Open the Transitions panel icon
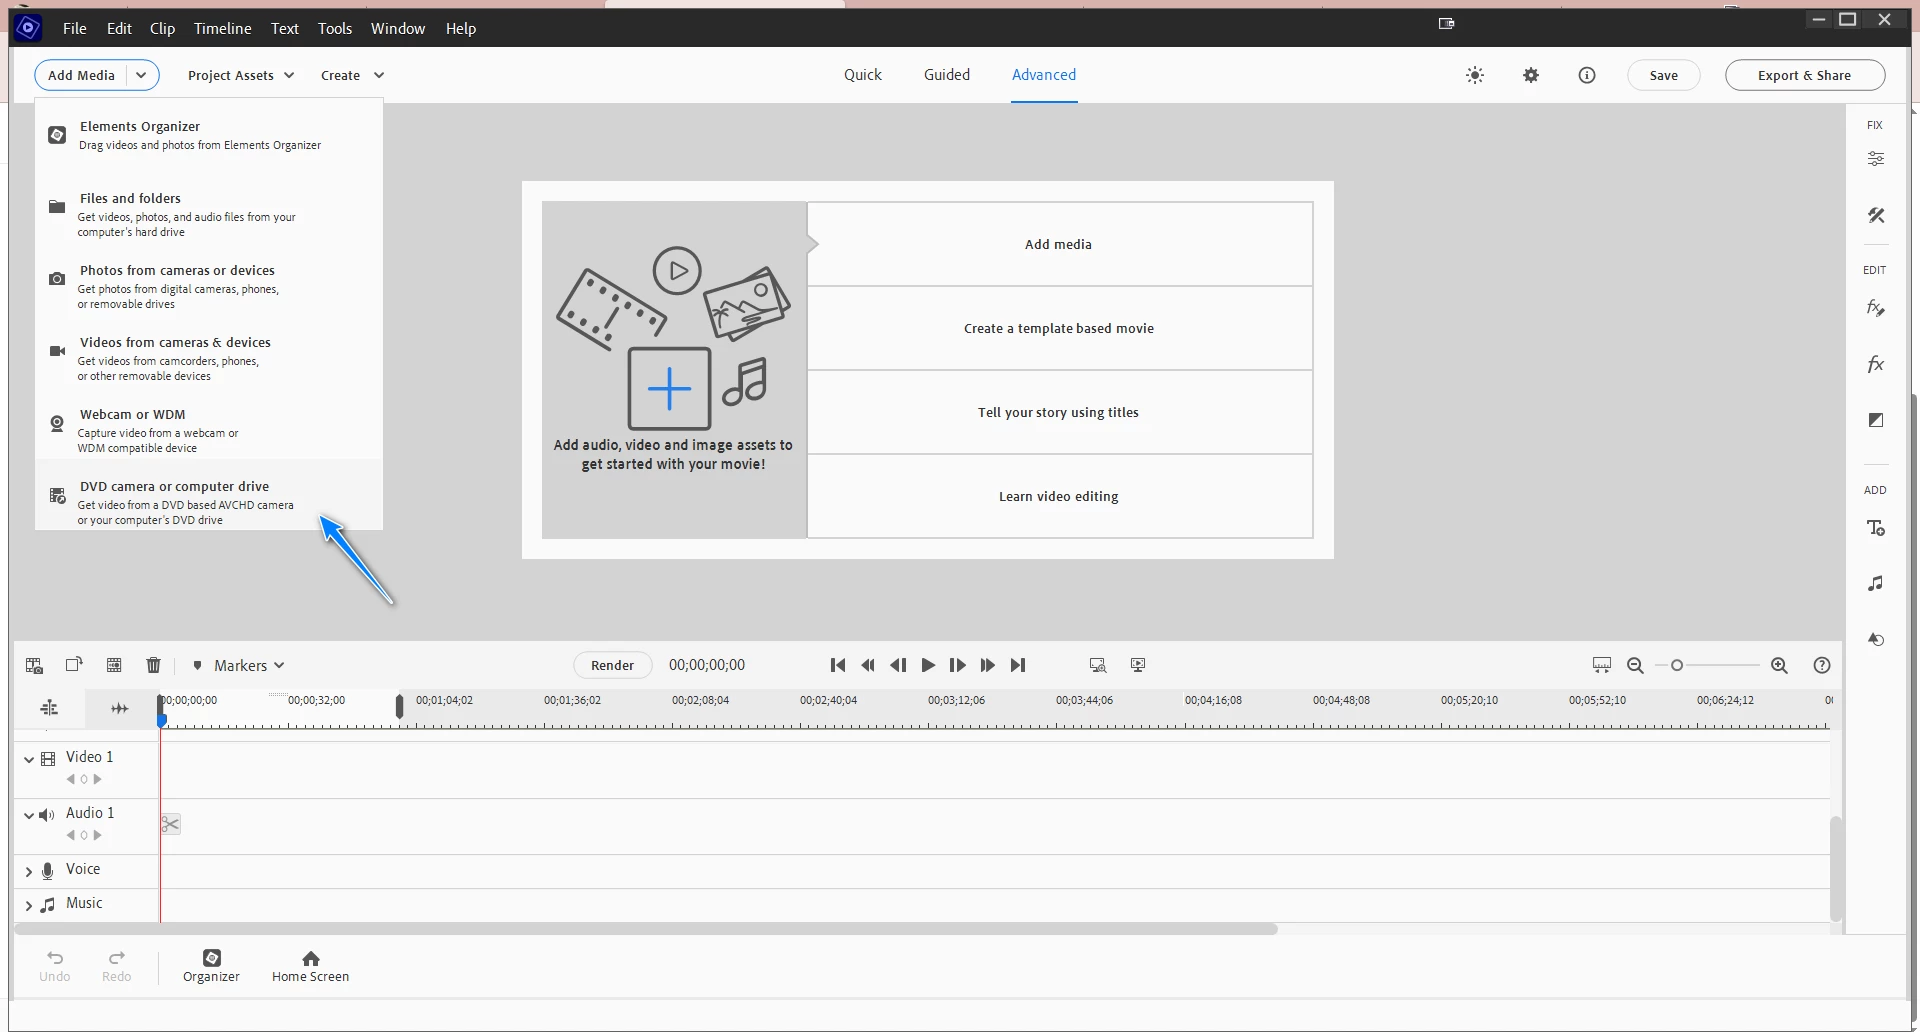This screenshot has height=1032, width=1920. pyautogui.click(x=1875, y=420)
